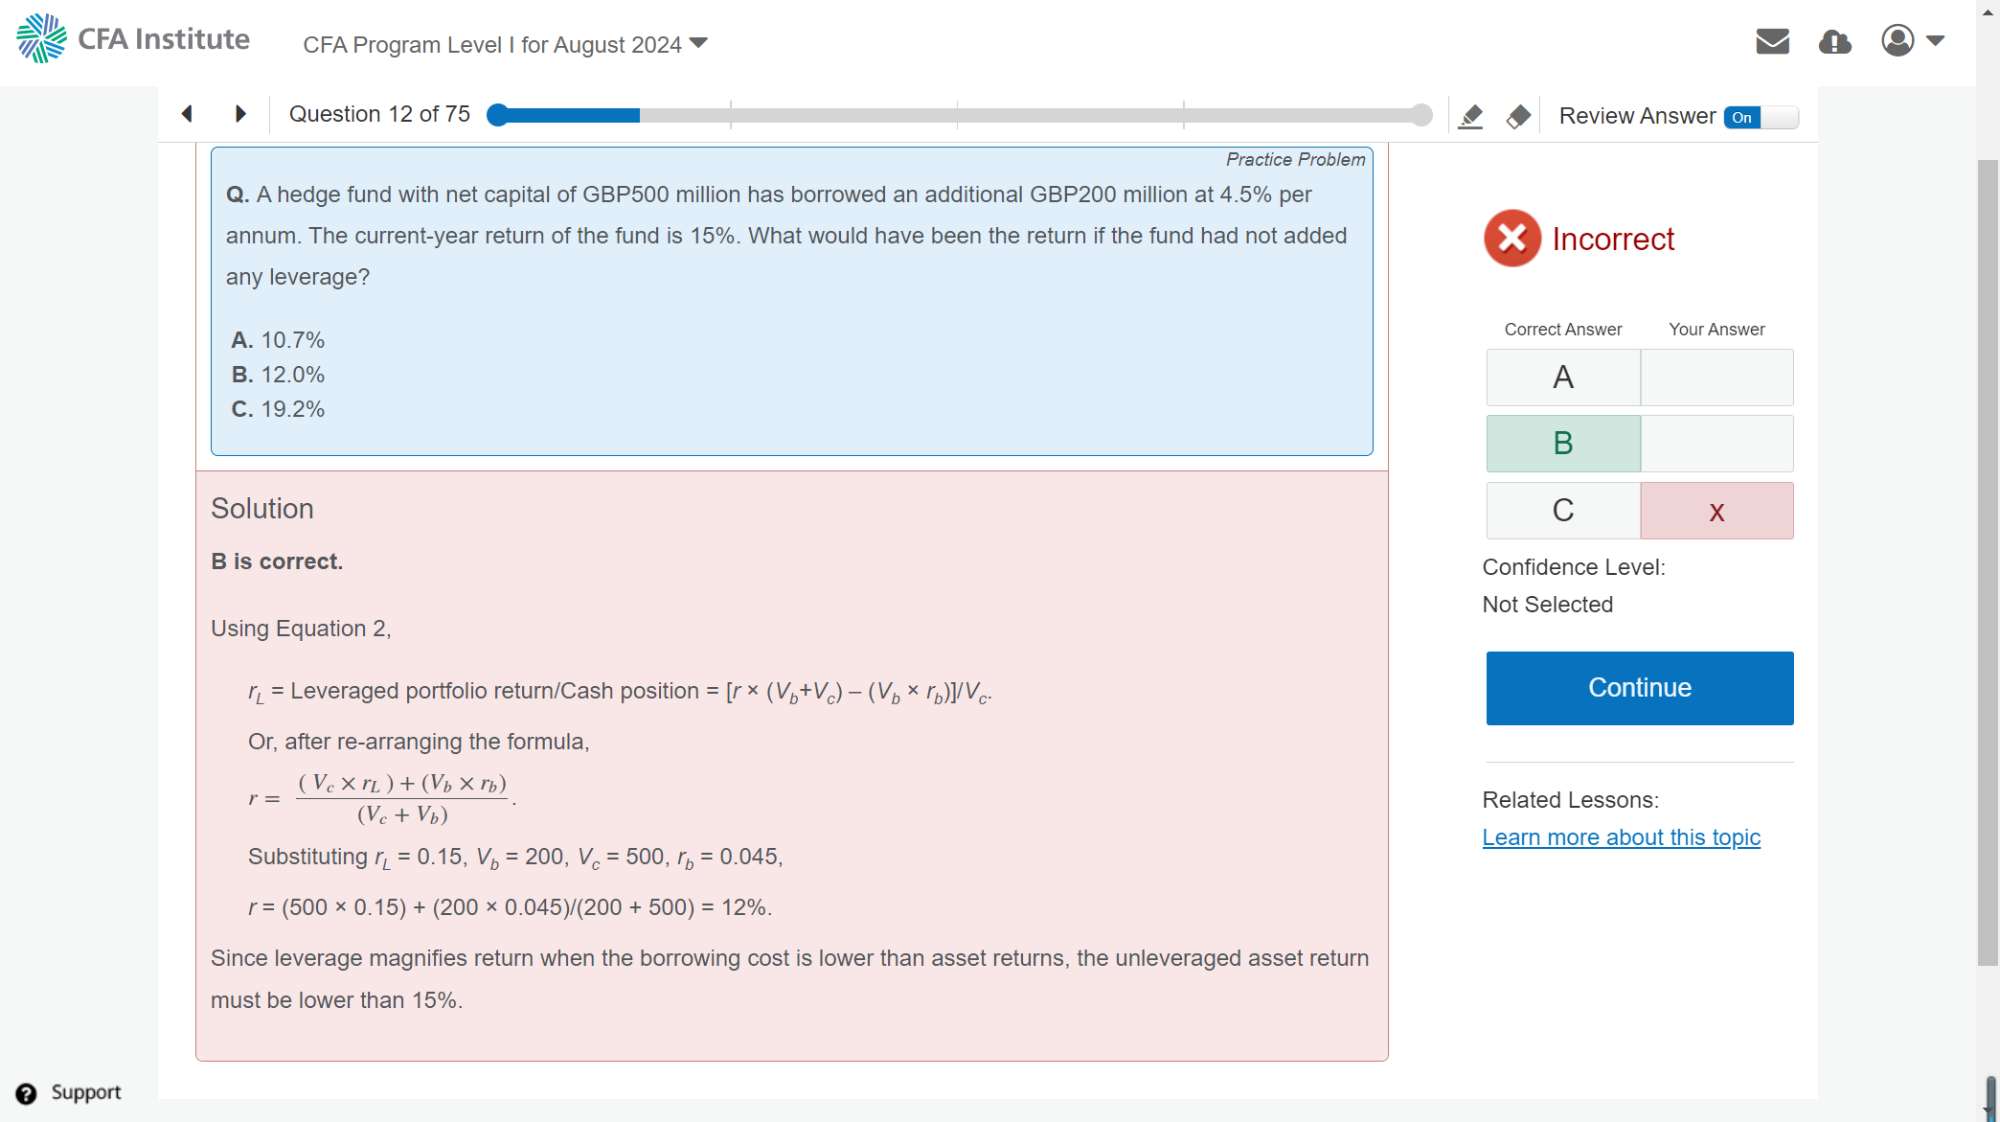The image size is (2000, 1122).
Task: Click the red X in row C
Action: point(1717,512)
